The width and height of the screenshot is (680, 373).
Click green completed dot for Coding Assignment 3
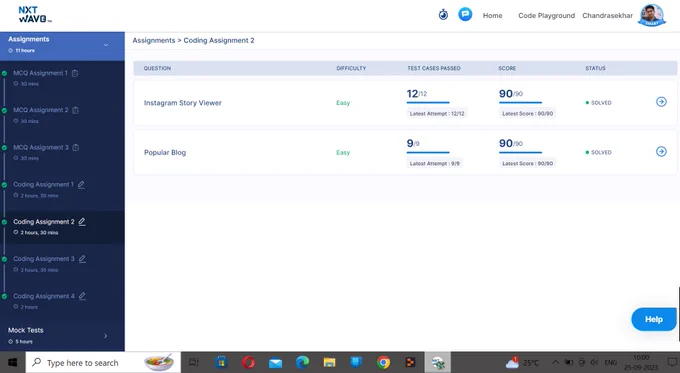pyautogui.click(x=4, y=259)
